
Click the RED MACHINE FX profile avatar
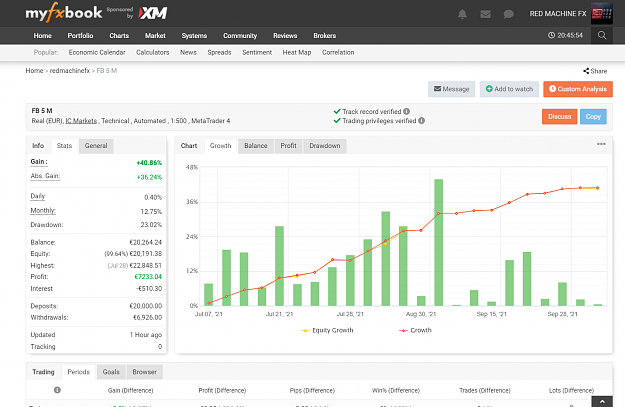pyautogui.click(x=601, y=14)
